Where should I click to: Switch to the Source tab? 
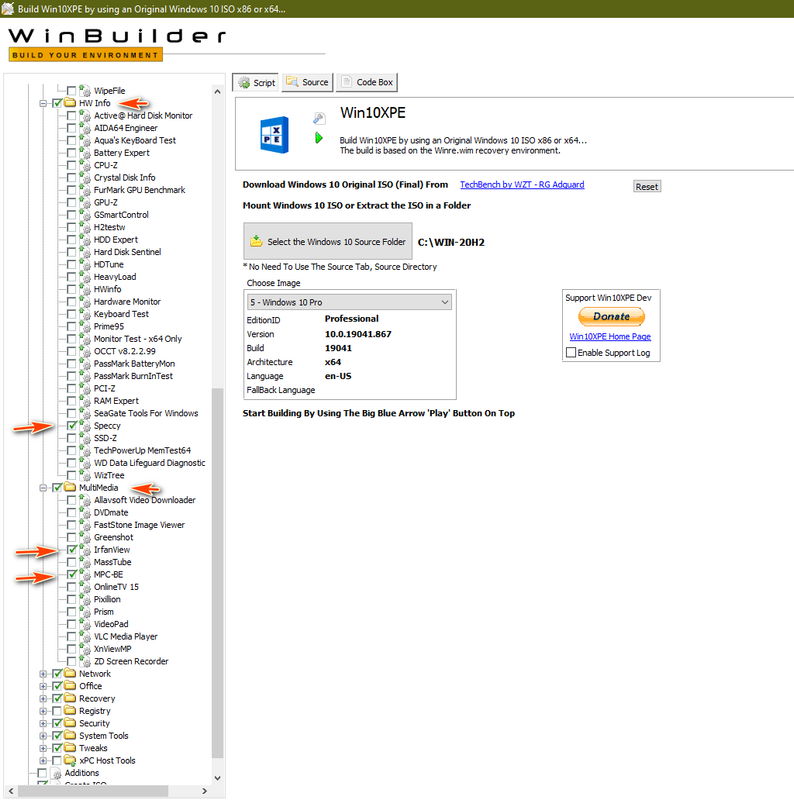coord(308,82)
